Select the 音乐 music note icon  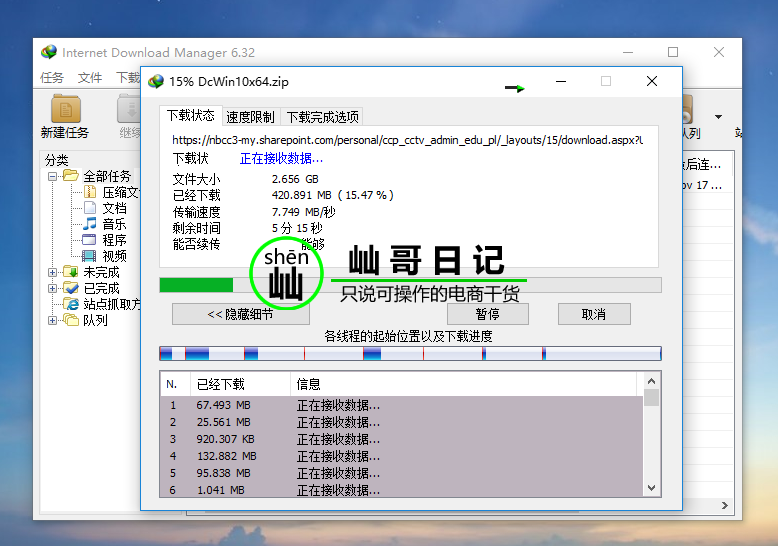tap(90, 224)
